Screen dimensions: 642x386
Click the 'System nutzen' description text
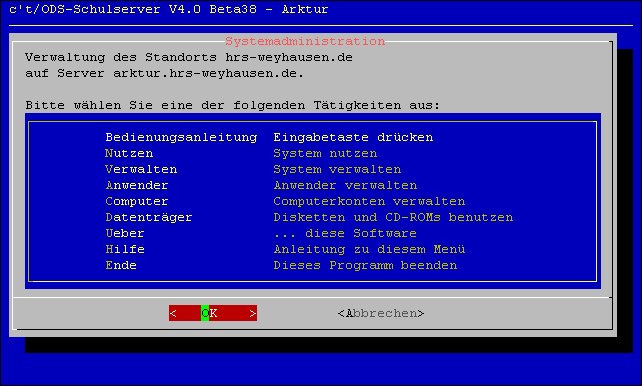coord(325,153)
